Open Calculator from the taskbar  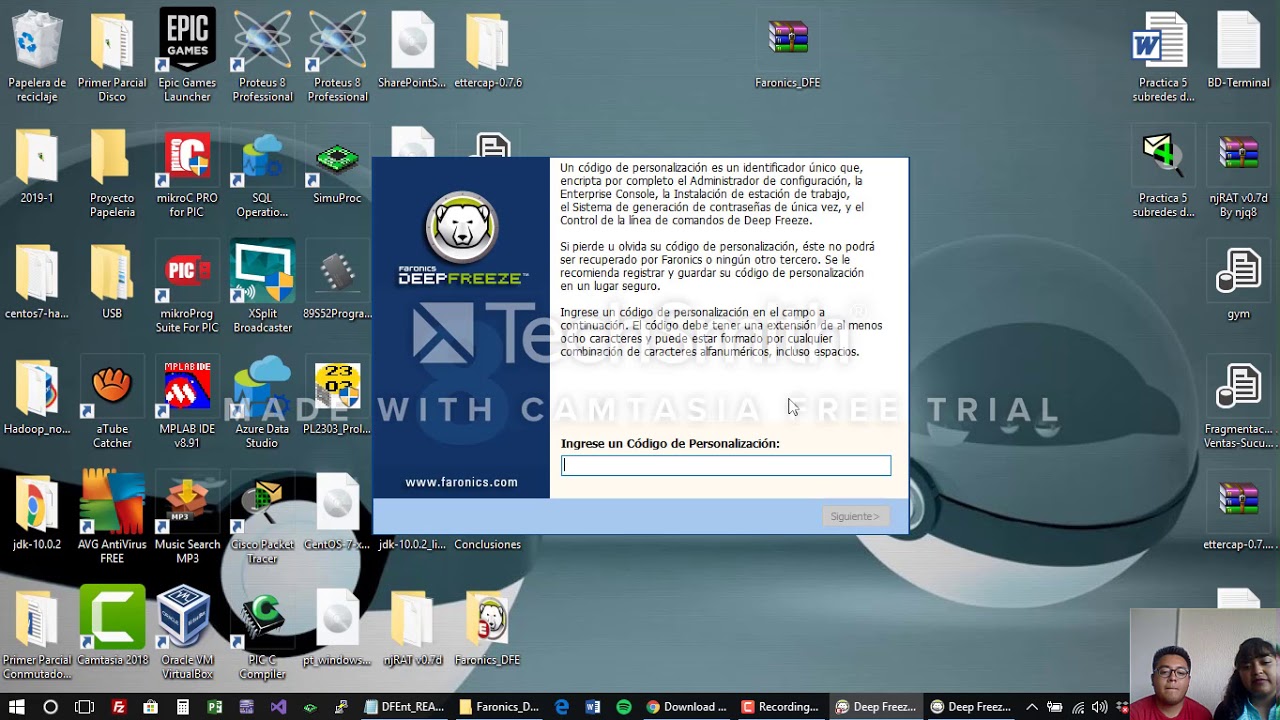tap(182, 707)
